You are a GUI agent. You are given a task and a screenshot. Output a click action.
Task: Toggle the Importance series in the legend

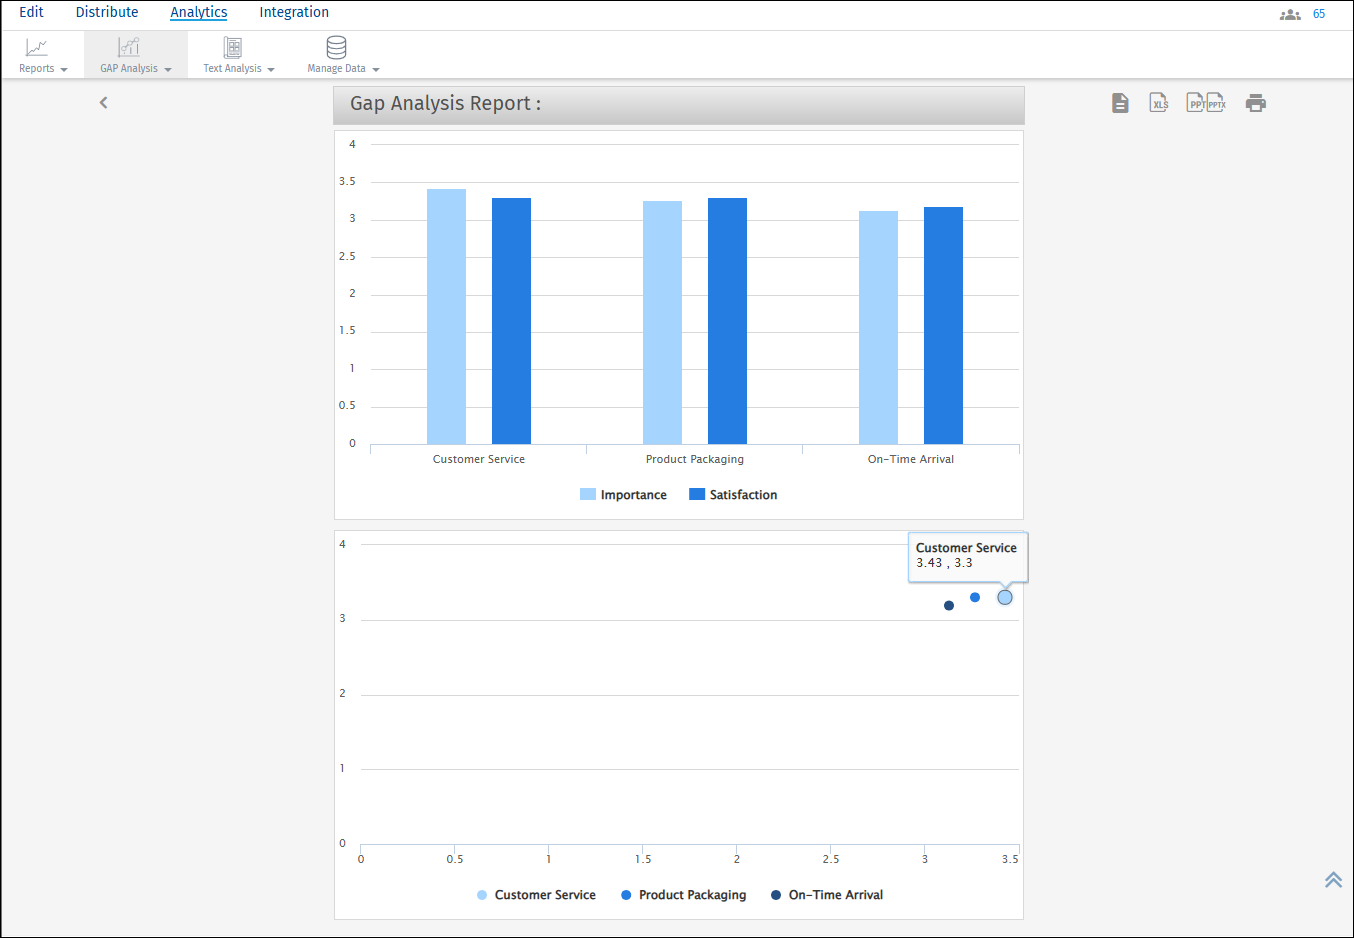pyautogui.click(x=623, y=494)
